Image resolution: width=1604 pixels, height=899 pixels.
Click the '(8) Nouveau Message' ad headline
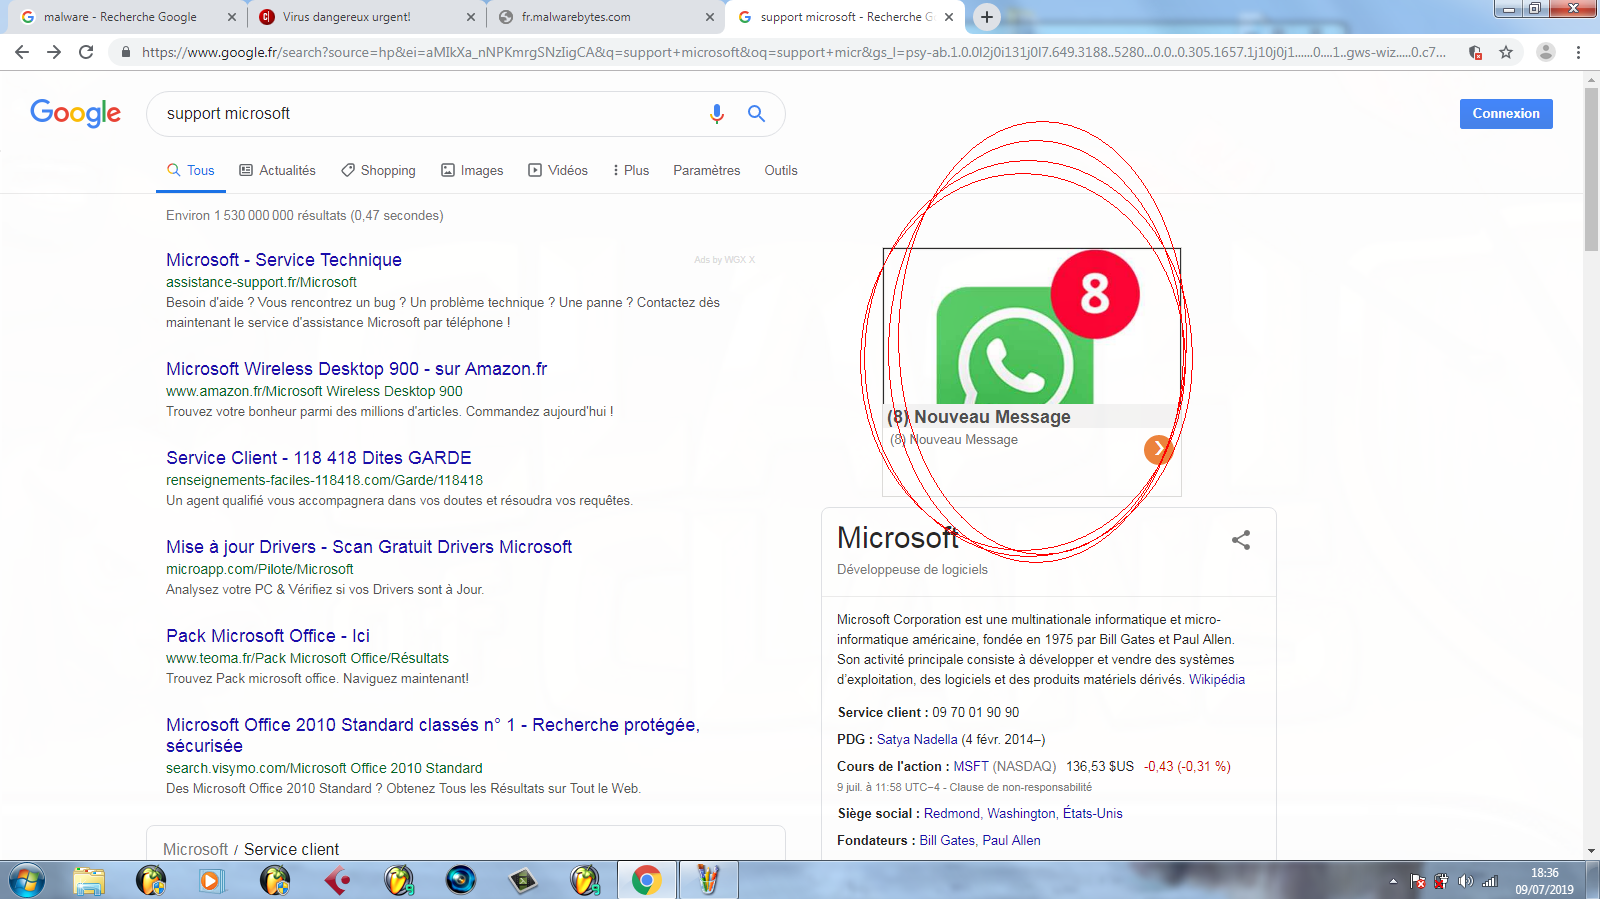pos(979,417)
